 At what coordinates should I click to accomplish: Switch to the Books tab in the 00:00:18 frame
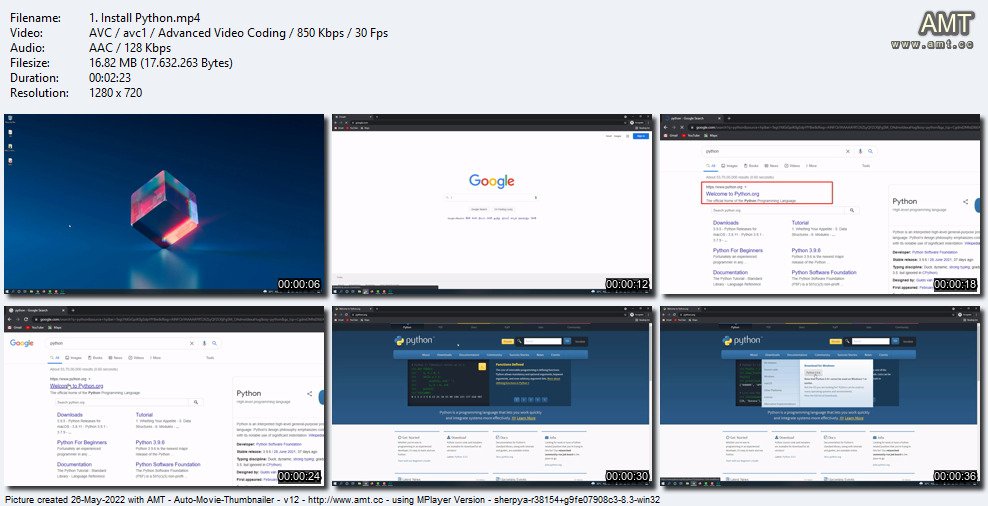(x=752, y=166)
